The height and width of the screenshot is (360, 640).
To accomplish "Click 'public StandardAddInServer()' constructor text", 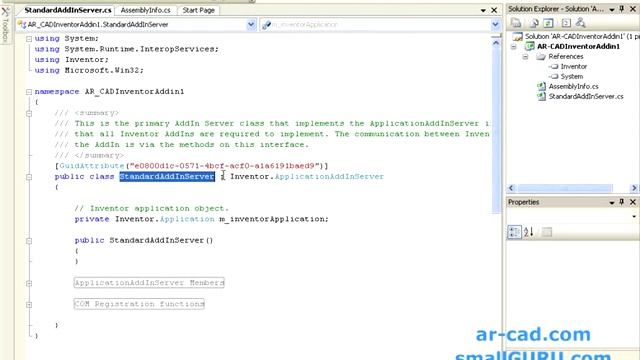I will pyautogui.click(x=144, y=240).
